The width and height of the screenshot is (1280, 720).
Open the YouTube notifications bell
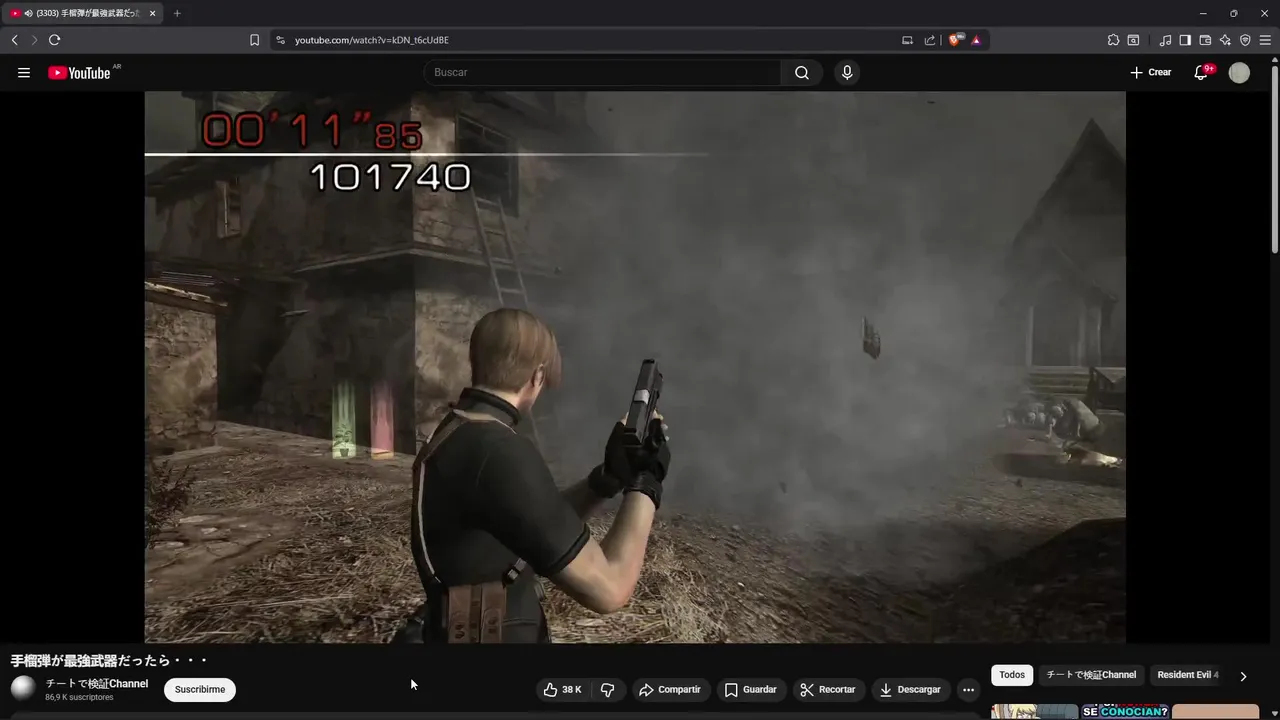[x=1201, y=73]
